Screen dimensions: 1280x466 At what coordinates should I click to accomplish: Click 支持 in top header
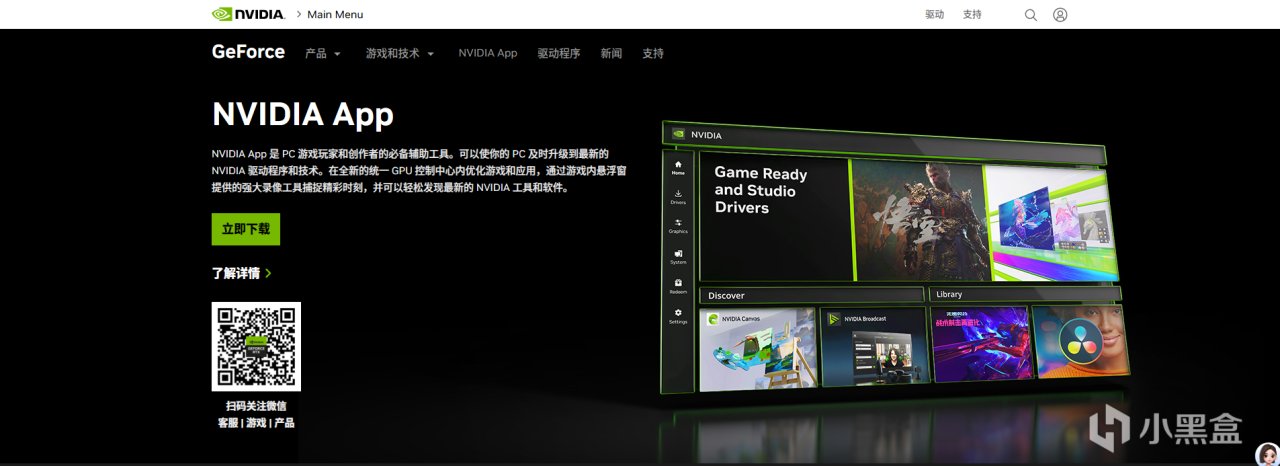972,15
